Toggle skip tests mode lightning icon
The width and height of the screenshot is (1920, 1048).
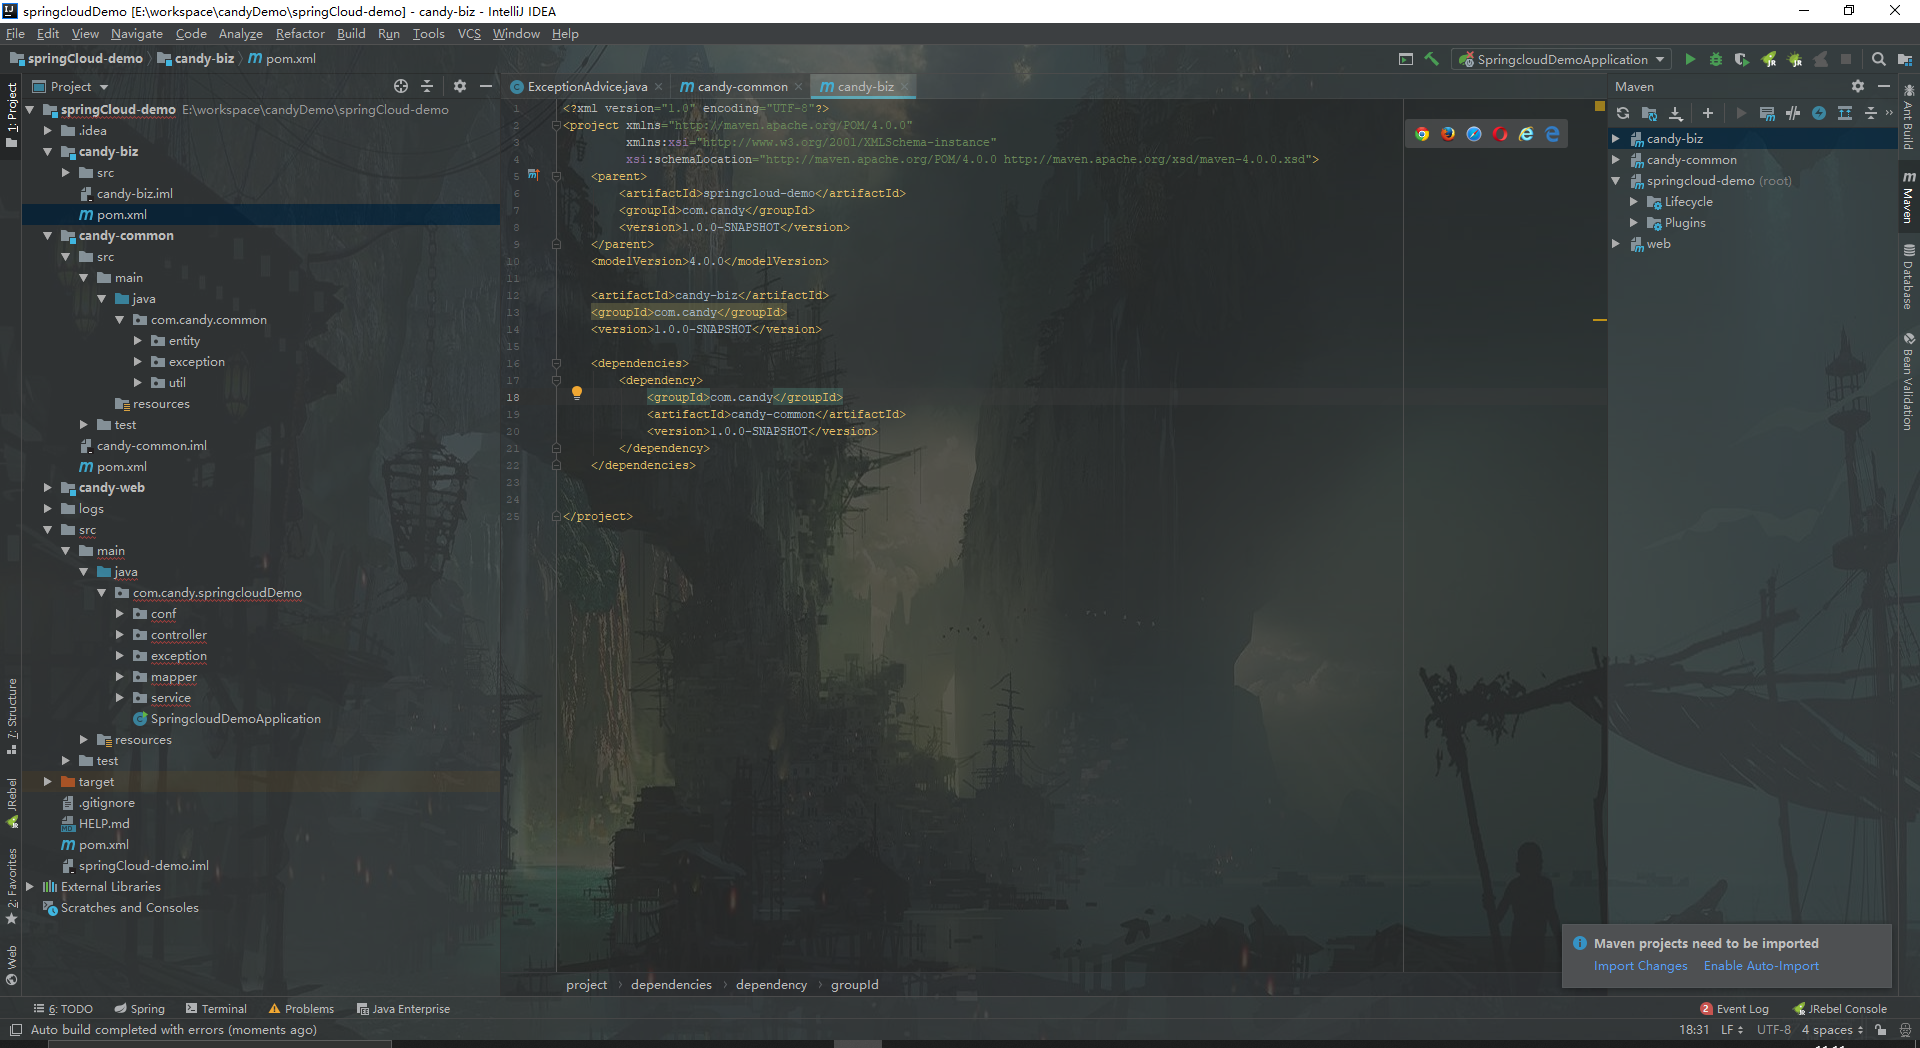pos(1819,113)
